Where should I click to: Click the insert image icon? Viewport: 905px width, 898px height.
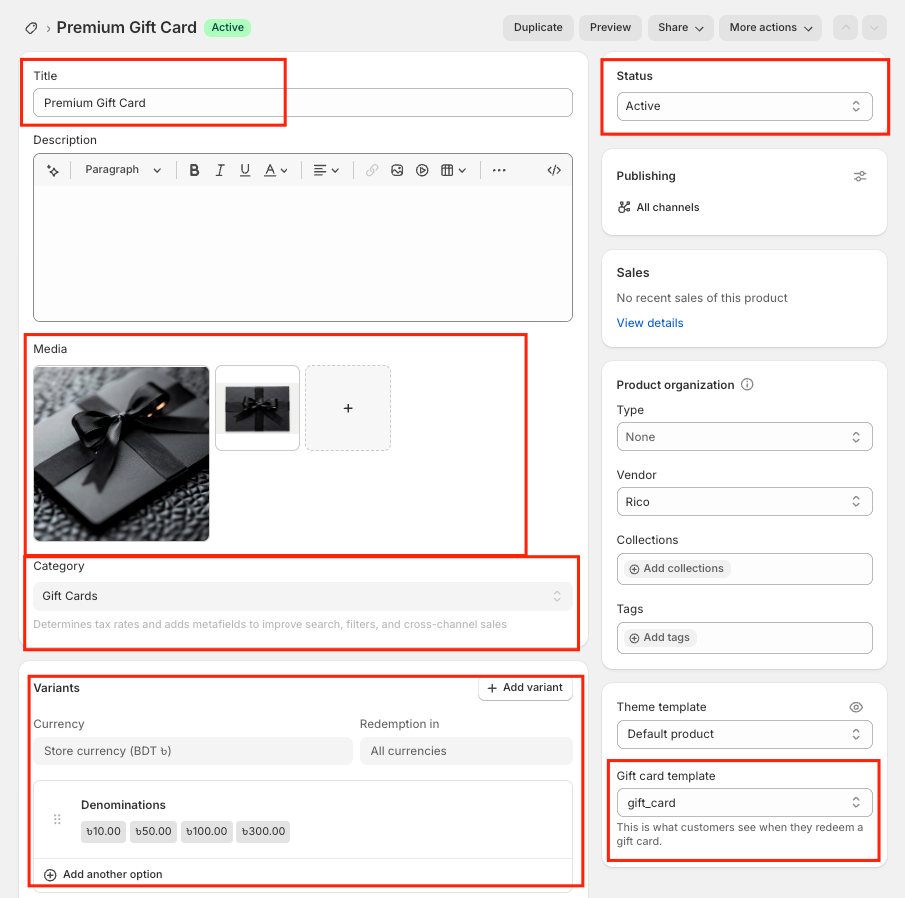(x=397, y=170)
